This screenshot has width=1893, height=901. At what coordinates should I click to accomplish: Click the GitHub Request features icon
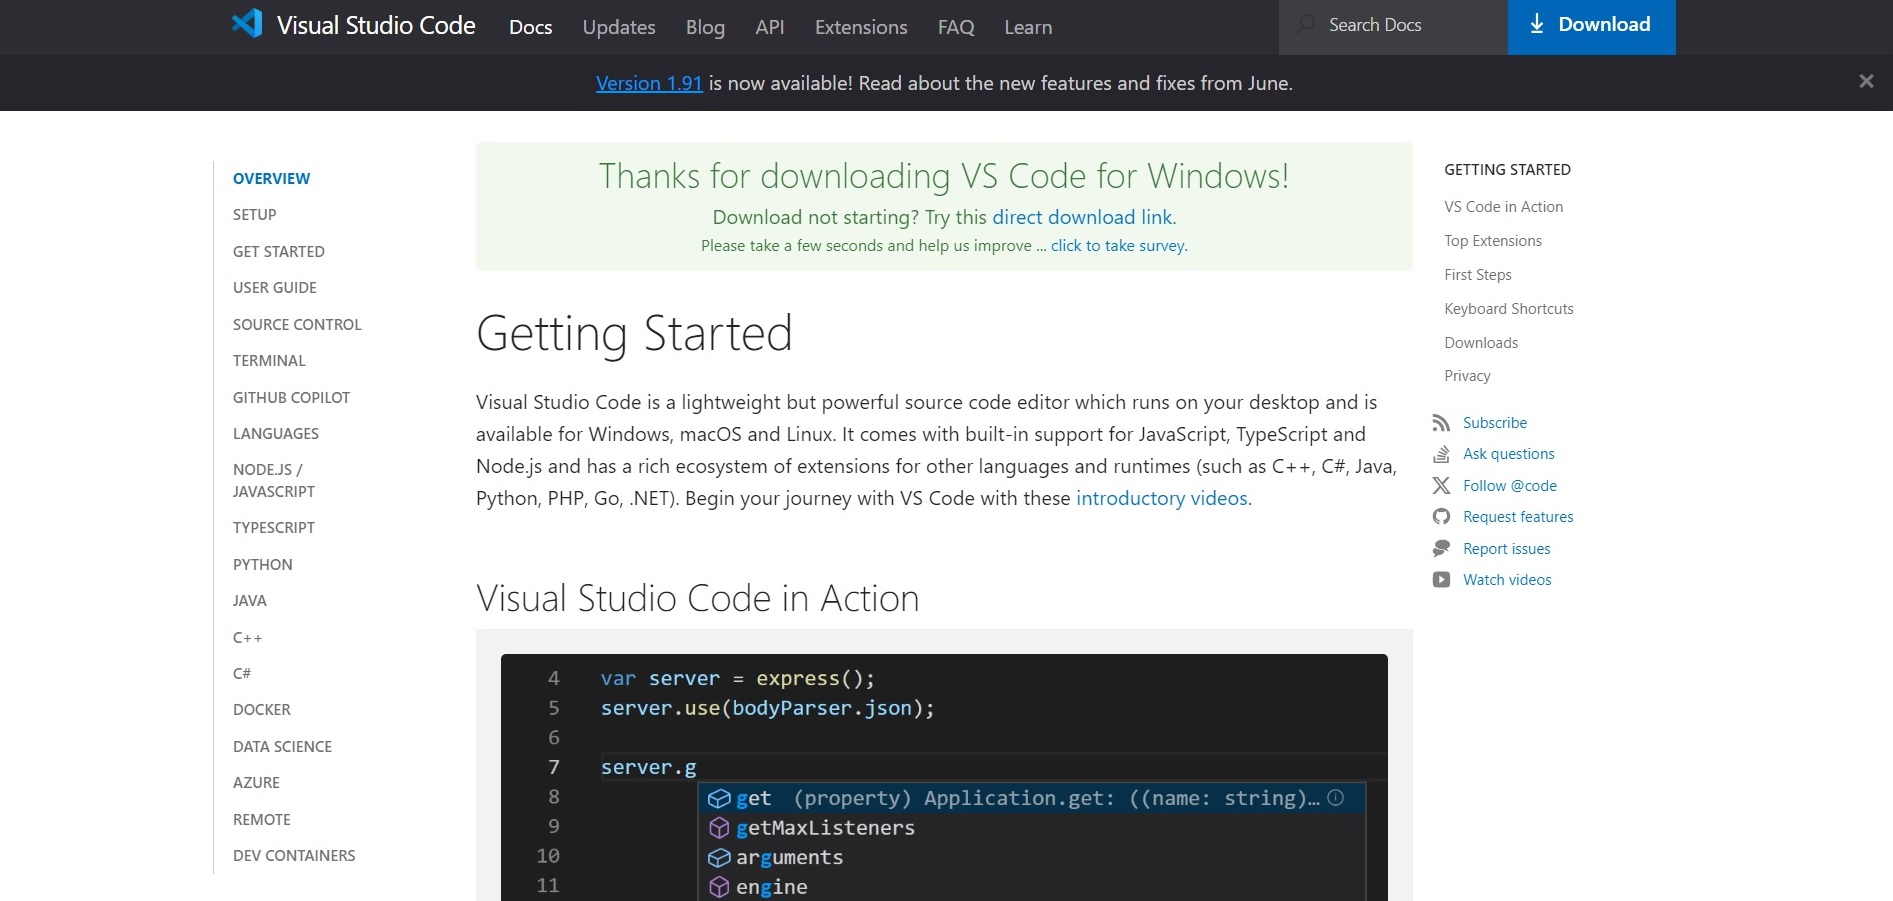[x=1441, y=517]
